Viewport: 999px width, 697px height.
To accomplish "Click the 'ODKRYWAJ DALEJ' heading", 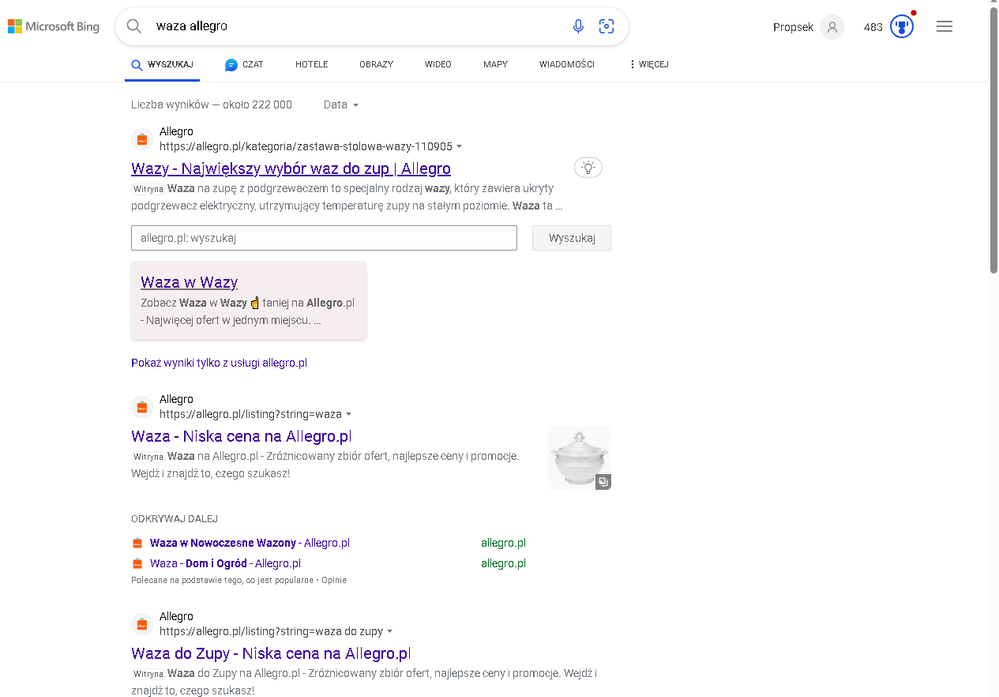I will point(175,519).
